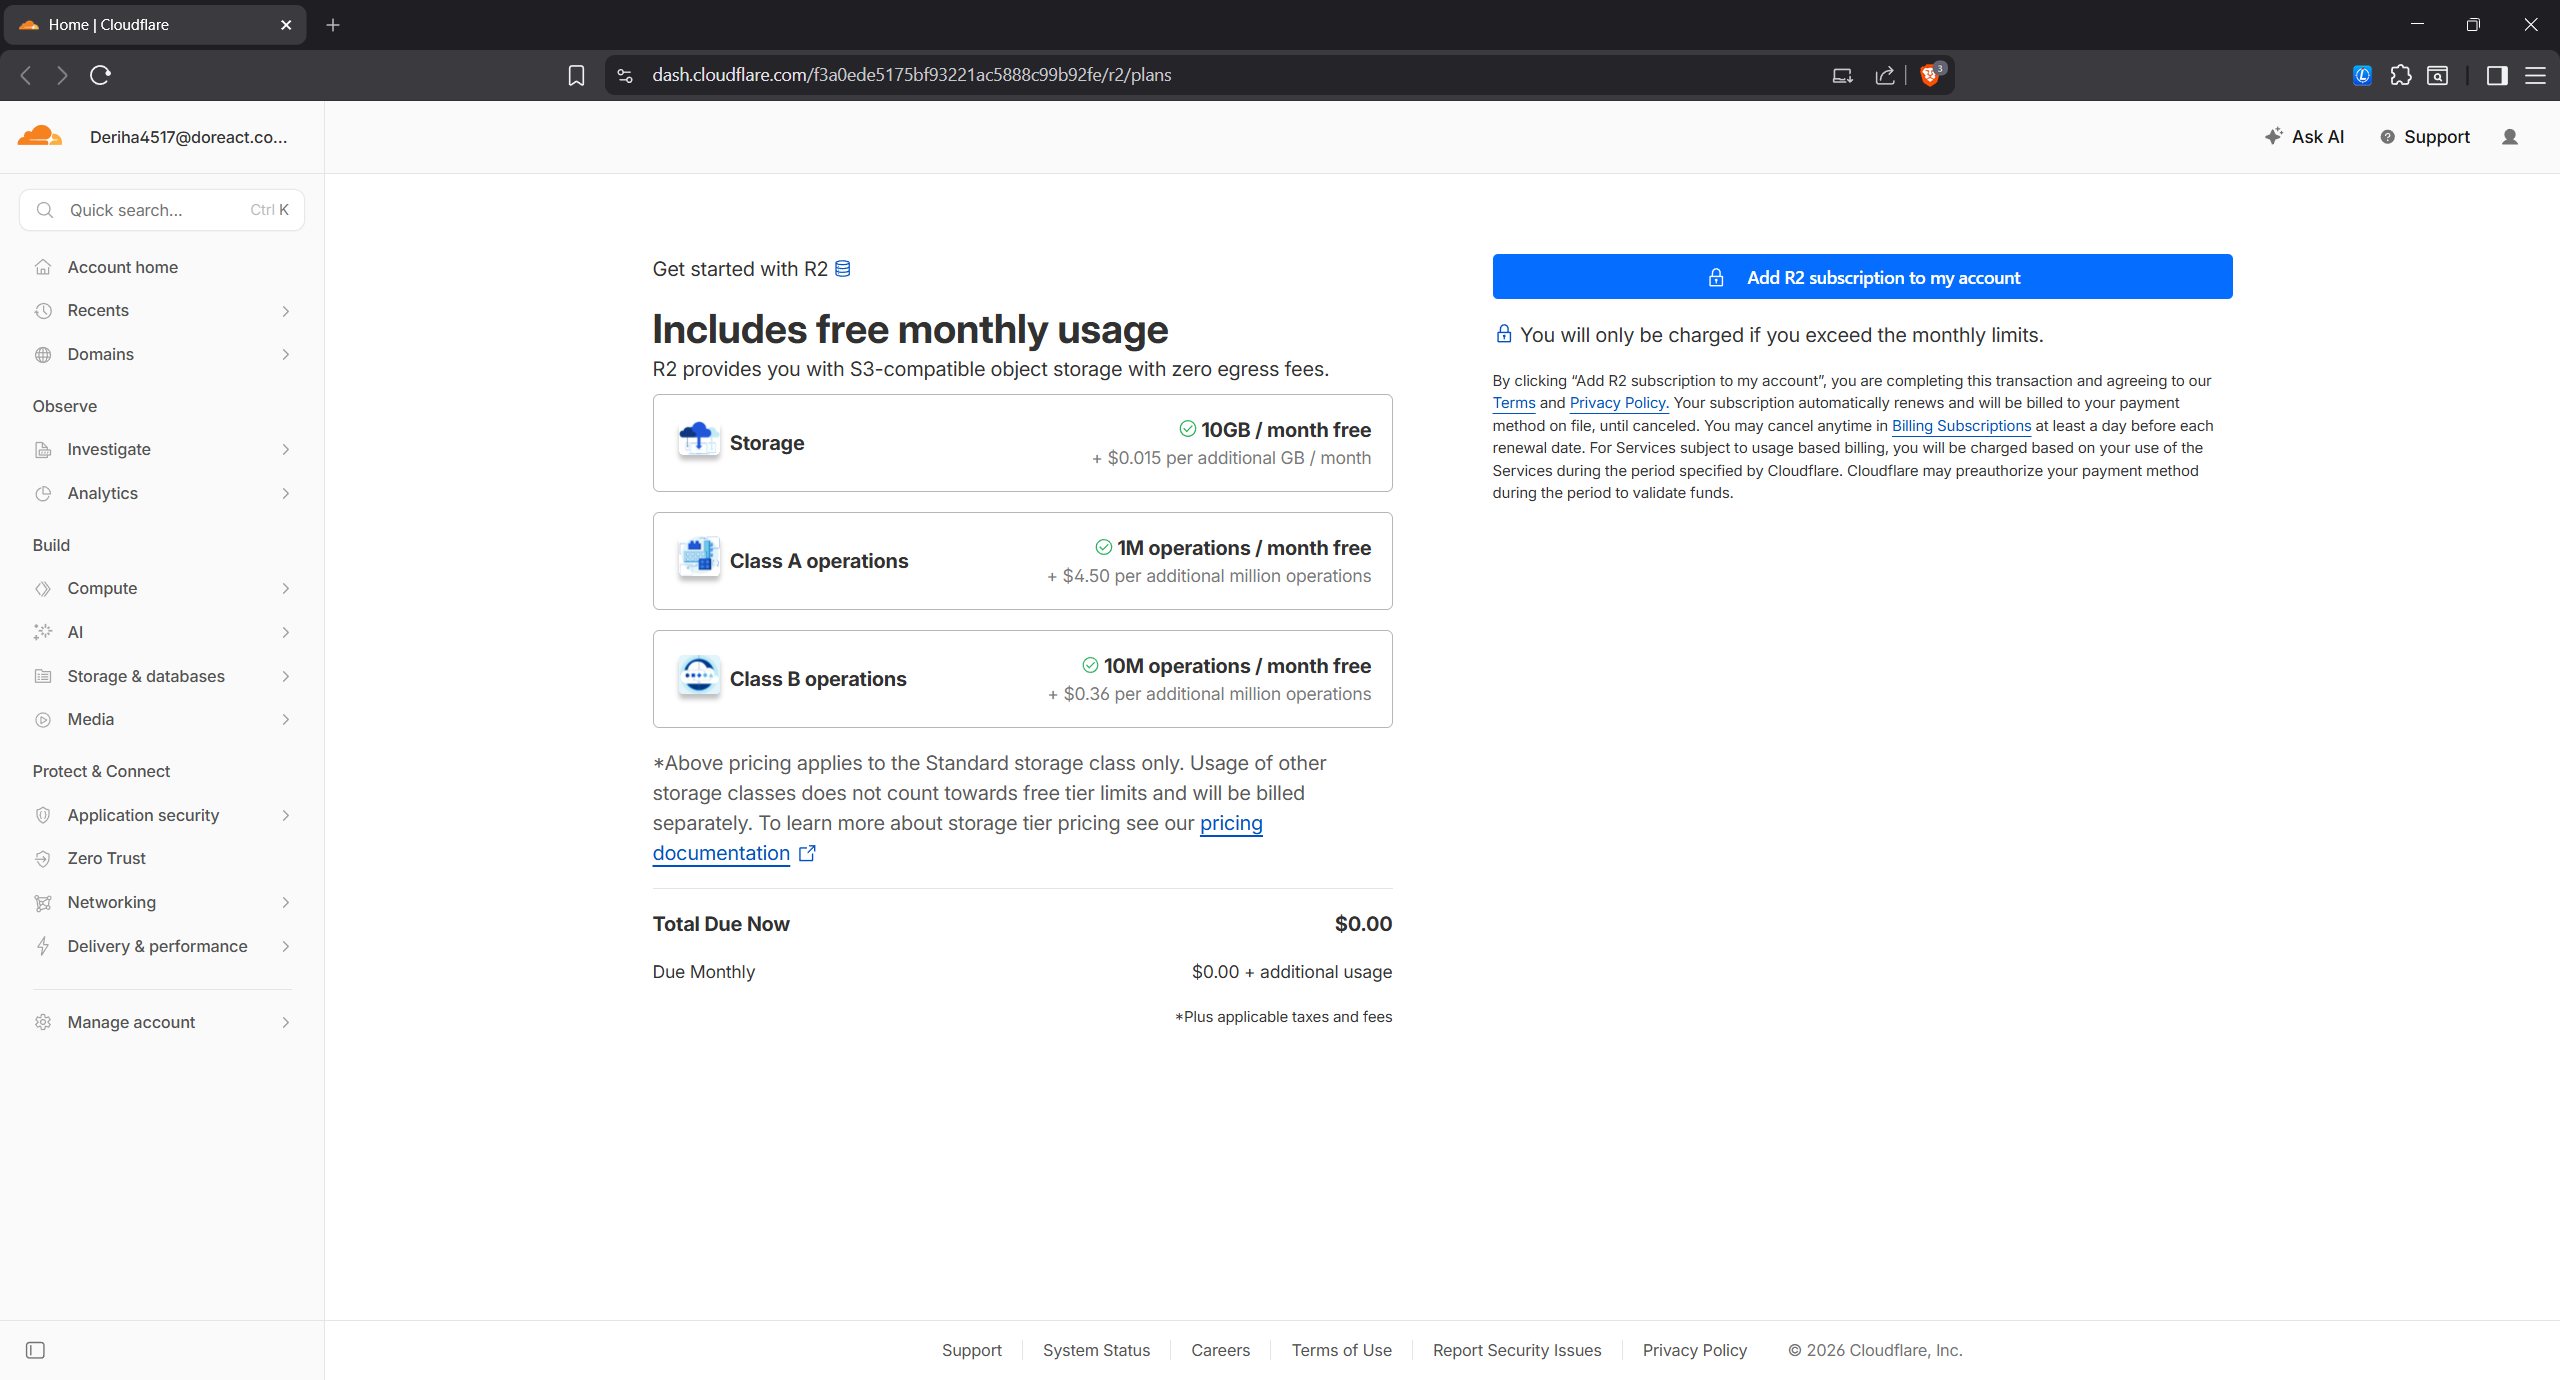Click the Media play icon

pos(43,720)
